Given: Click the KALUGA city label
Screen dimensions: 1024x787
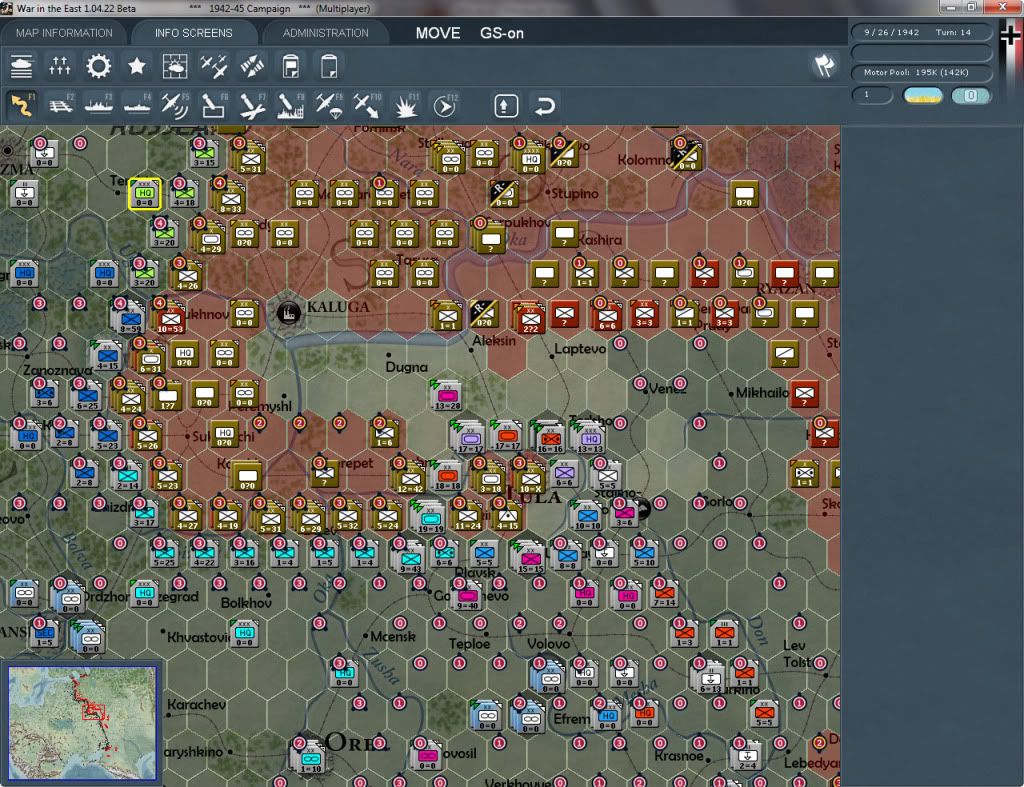Looking at the screenshot, I should point(338,307).
